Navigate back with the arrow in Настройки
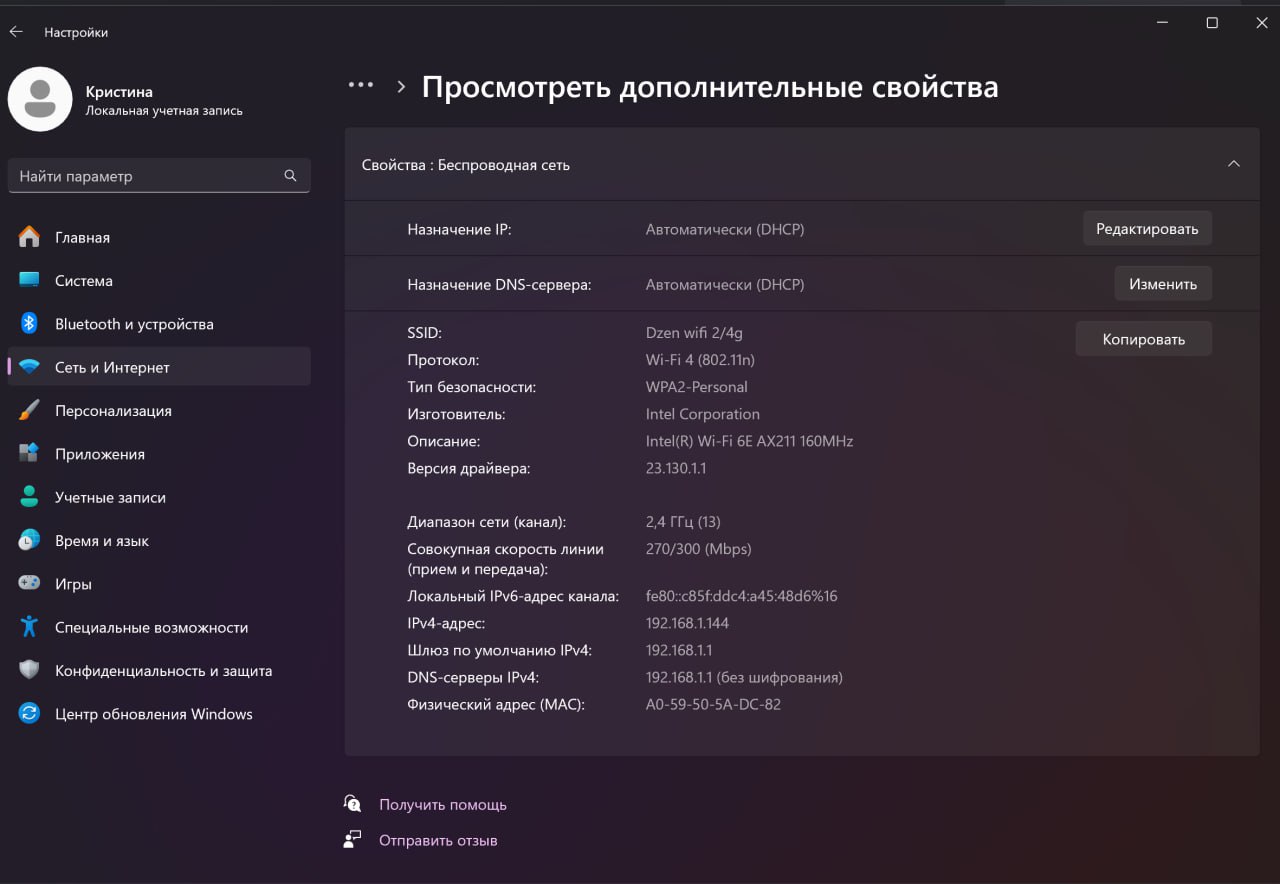 [16, 31]
